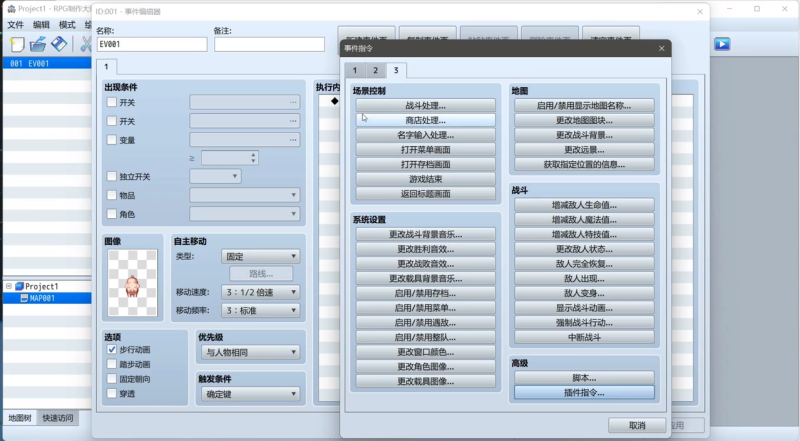Click the first switch selector ellipsis field

(x=244, y=102)
